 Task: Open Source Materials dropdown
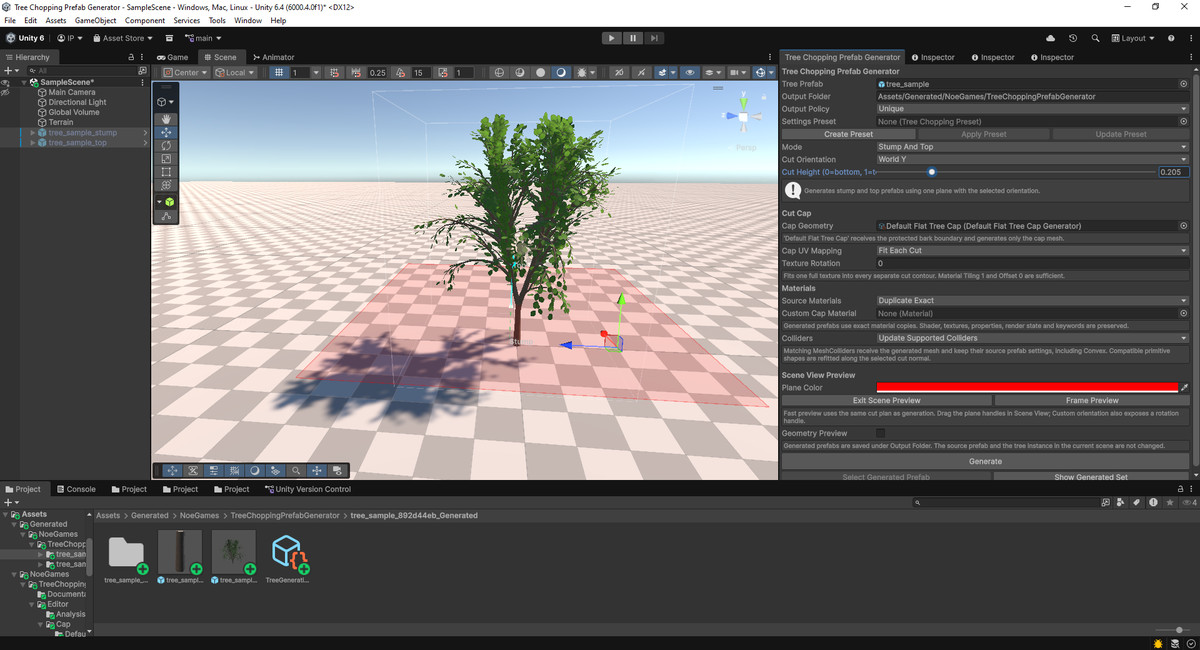1032,300
